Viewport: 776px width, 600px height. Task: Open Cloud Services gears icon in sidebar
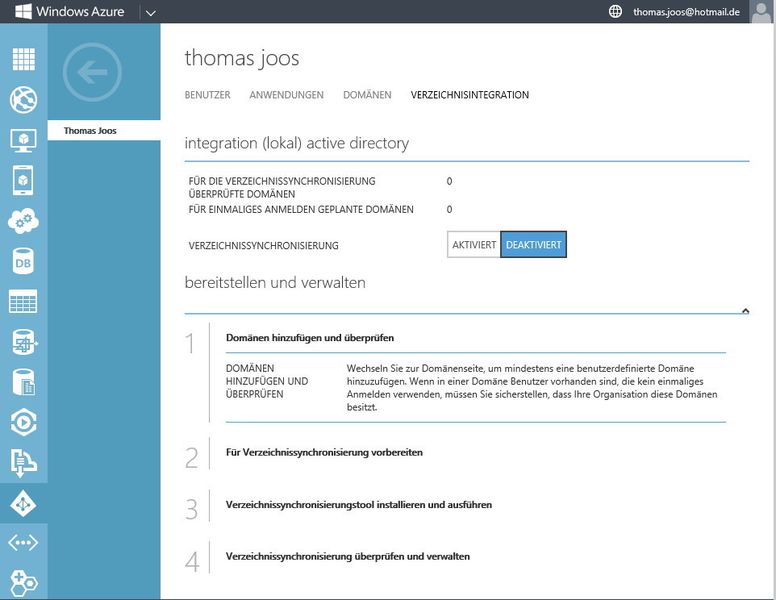click(23, 221)
